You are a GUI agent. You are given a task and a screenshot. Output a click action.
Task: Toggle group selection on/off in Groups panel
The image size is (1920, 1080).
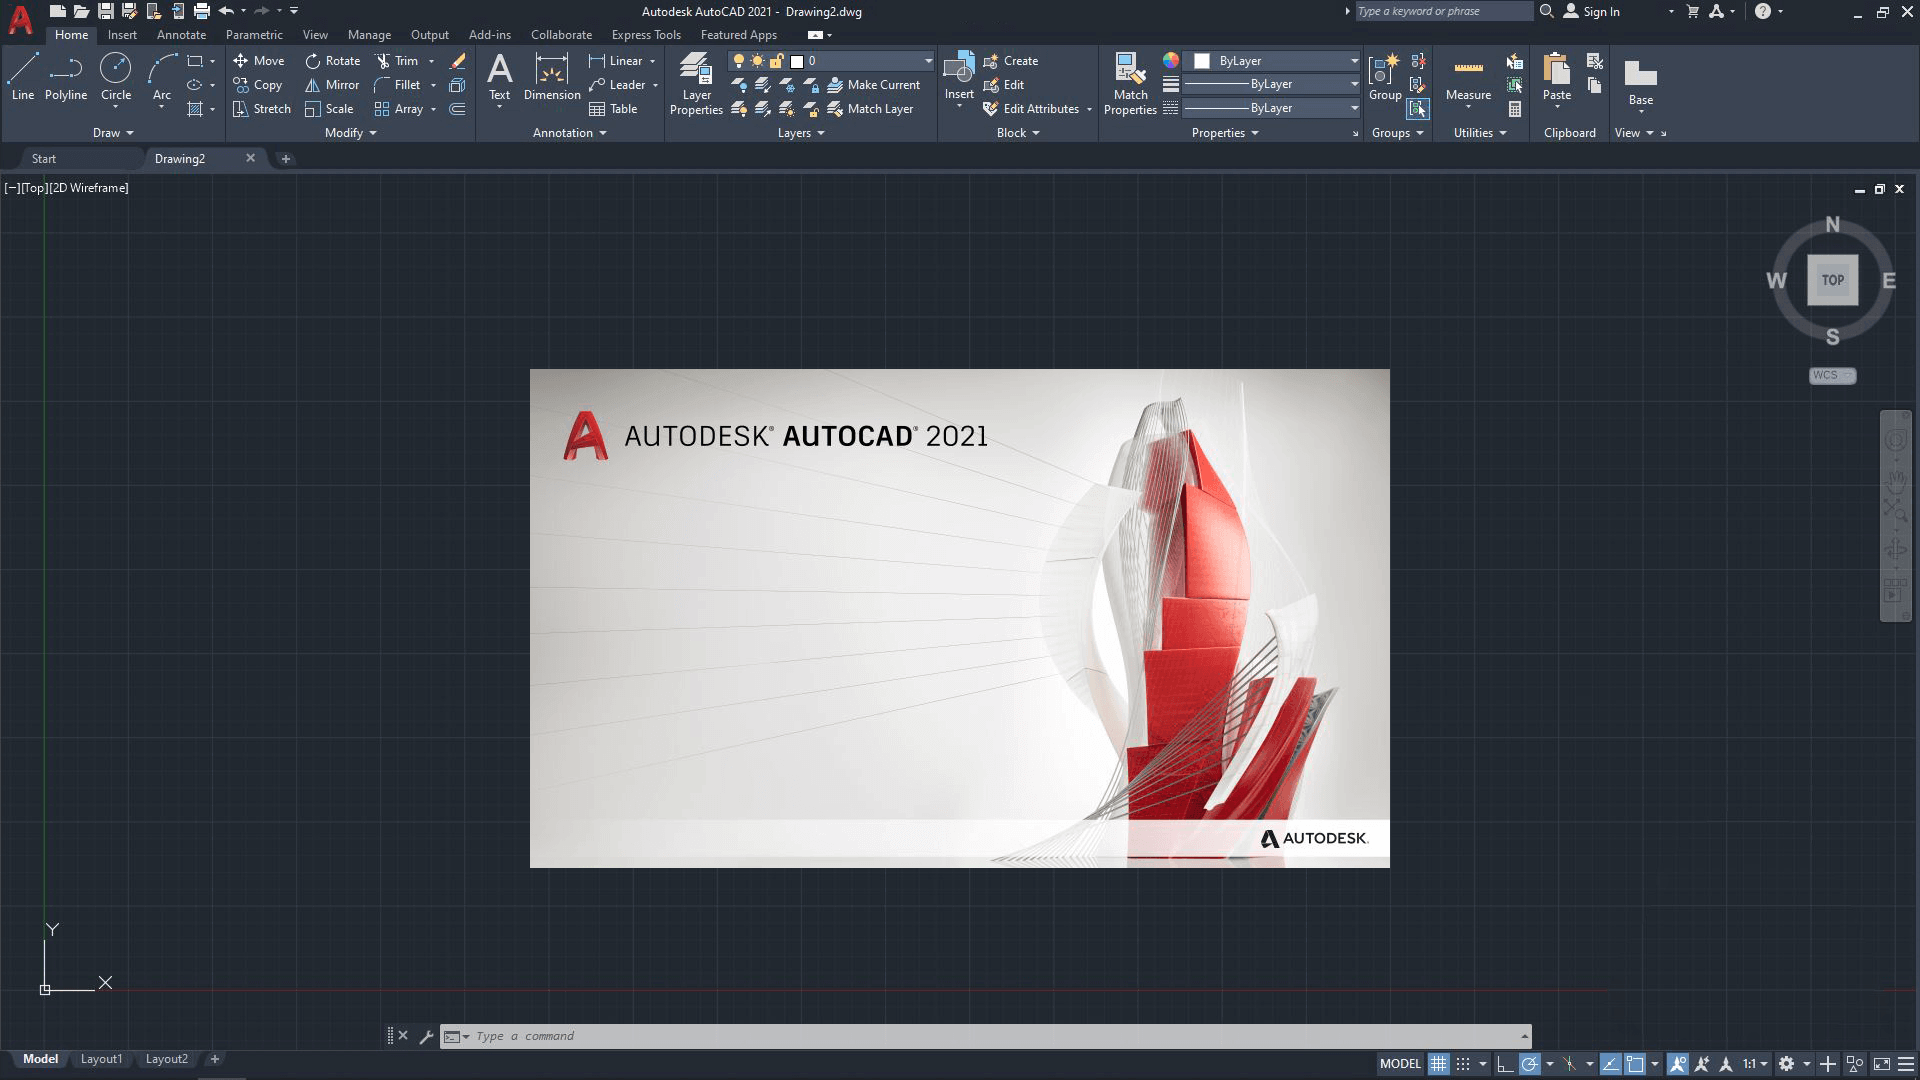[1417, 109]
